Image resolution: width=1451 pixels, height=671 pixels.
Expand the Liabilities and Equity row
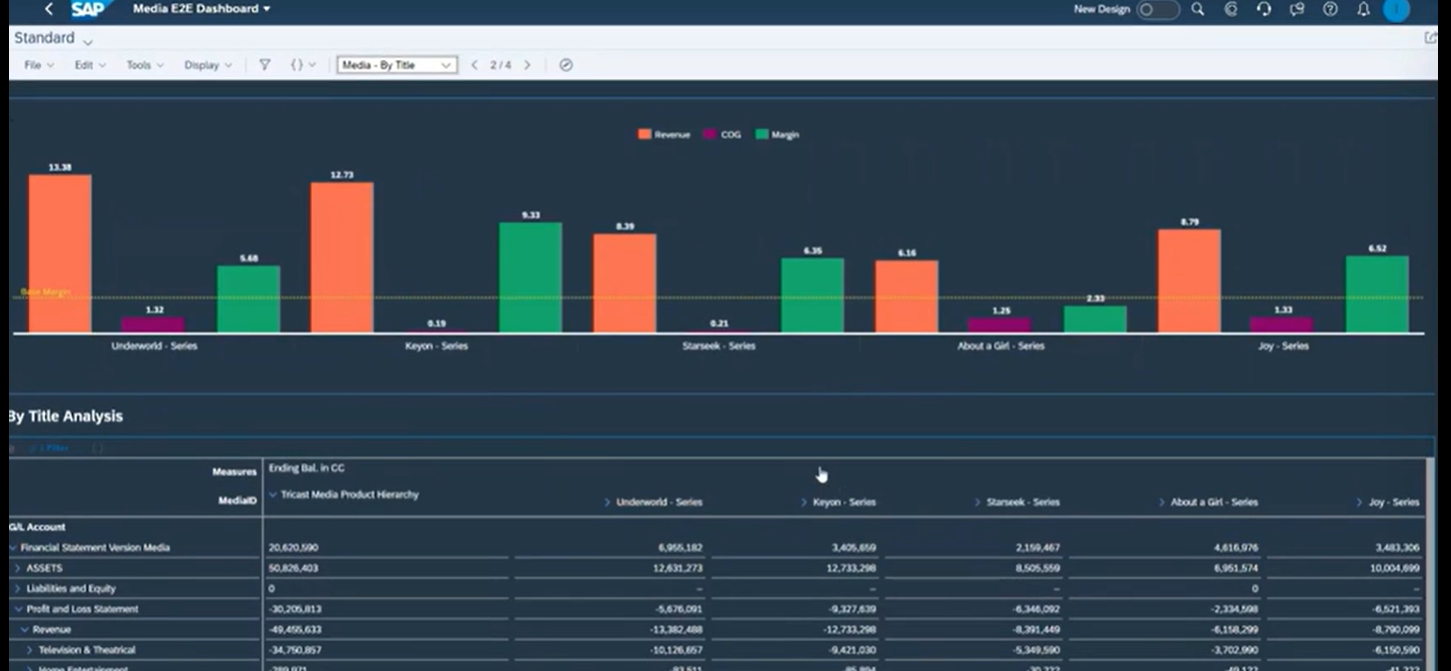pyautogui.click(x=17, y=589)
